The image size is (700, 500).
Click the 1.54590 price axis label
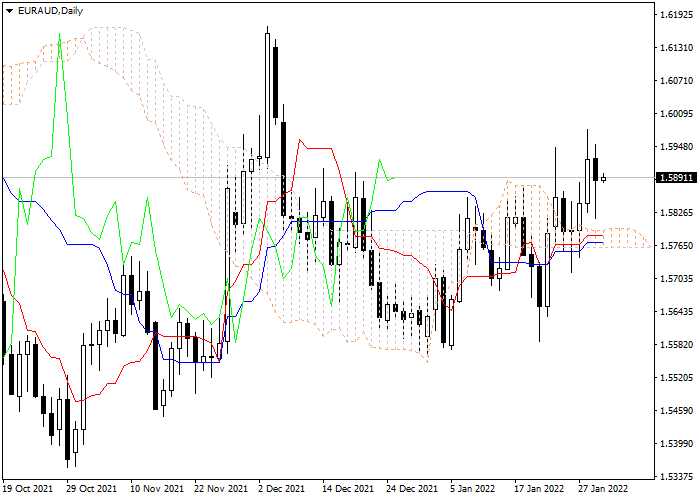676,411
